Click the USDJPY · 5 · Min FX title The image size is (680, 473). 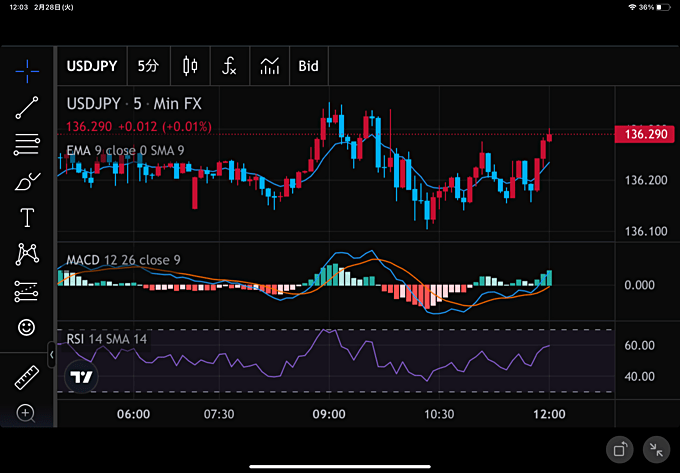(134, 104)
